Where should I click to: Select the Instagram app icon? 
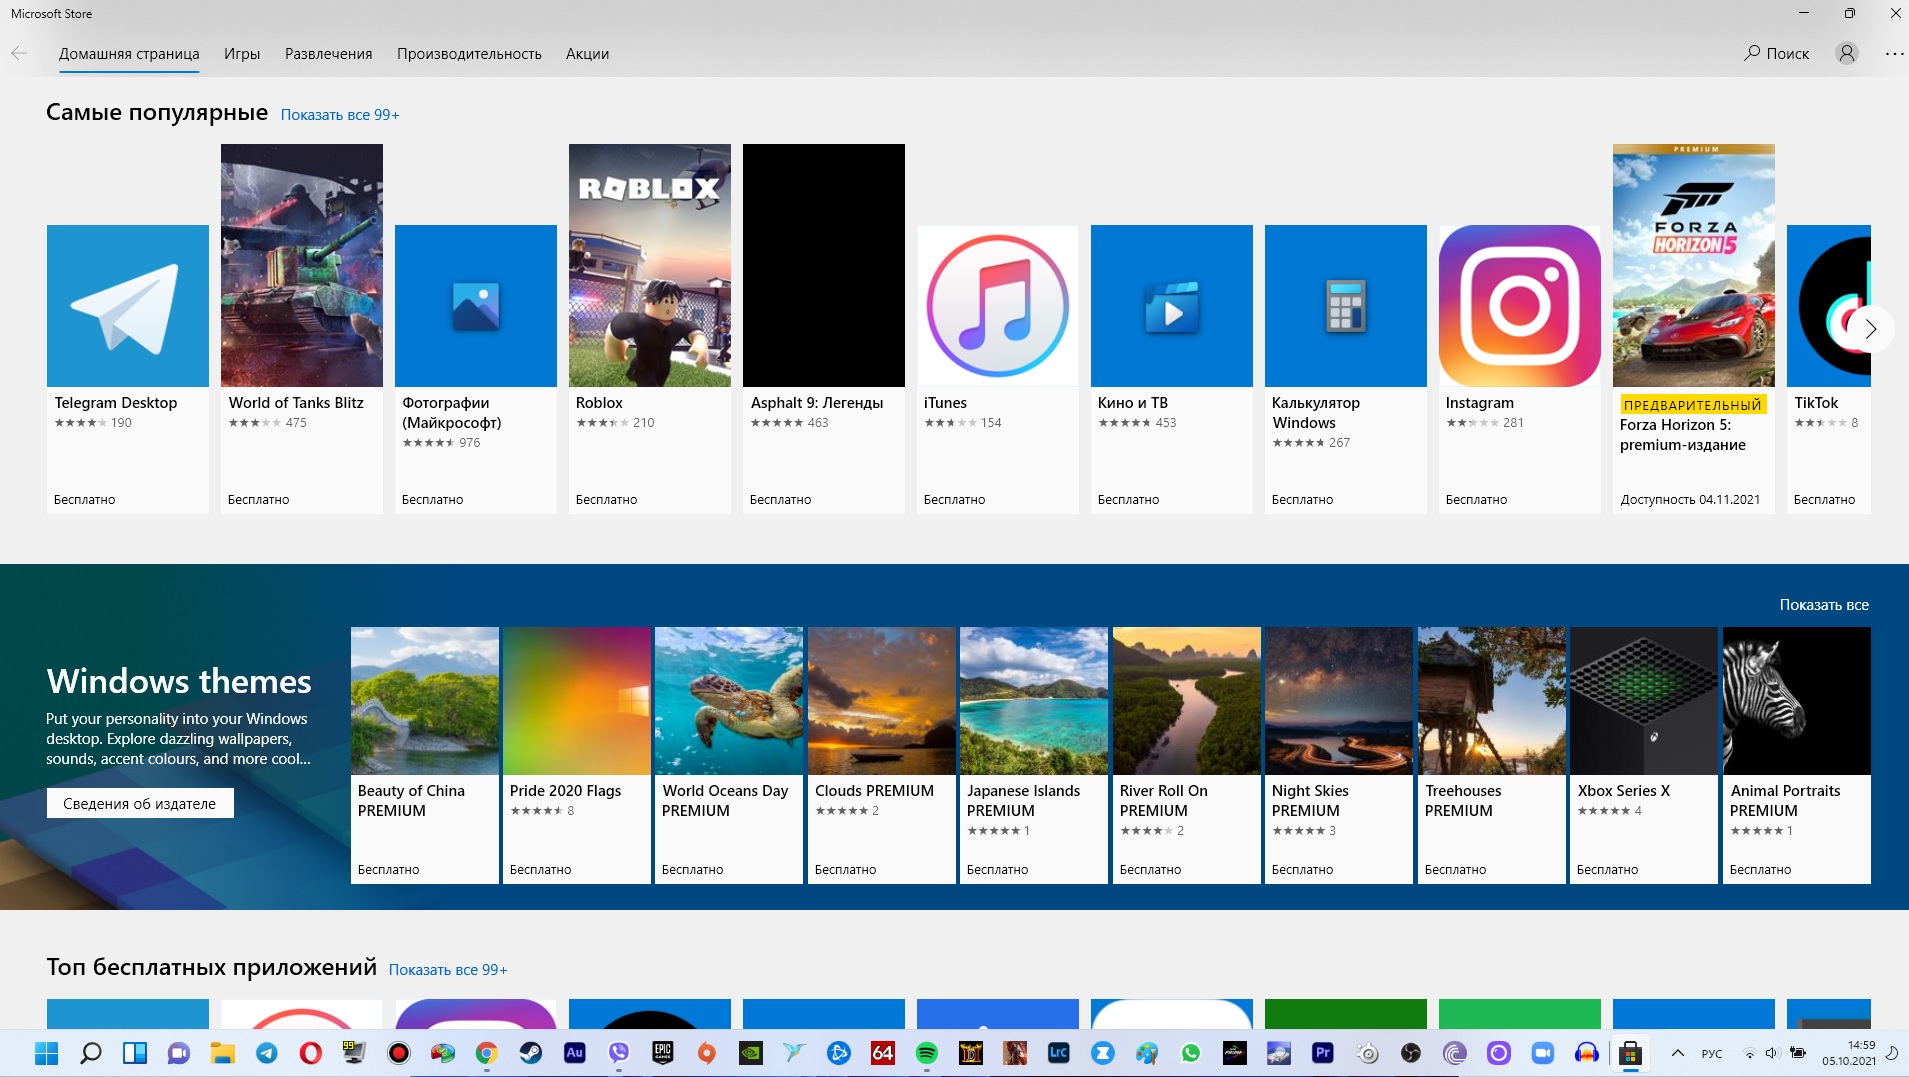[1519, 306]
